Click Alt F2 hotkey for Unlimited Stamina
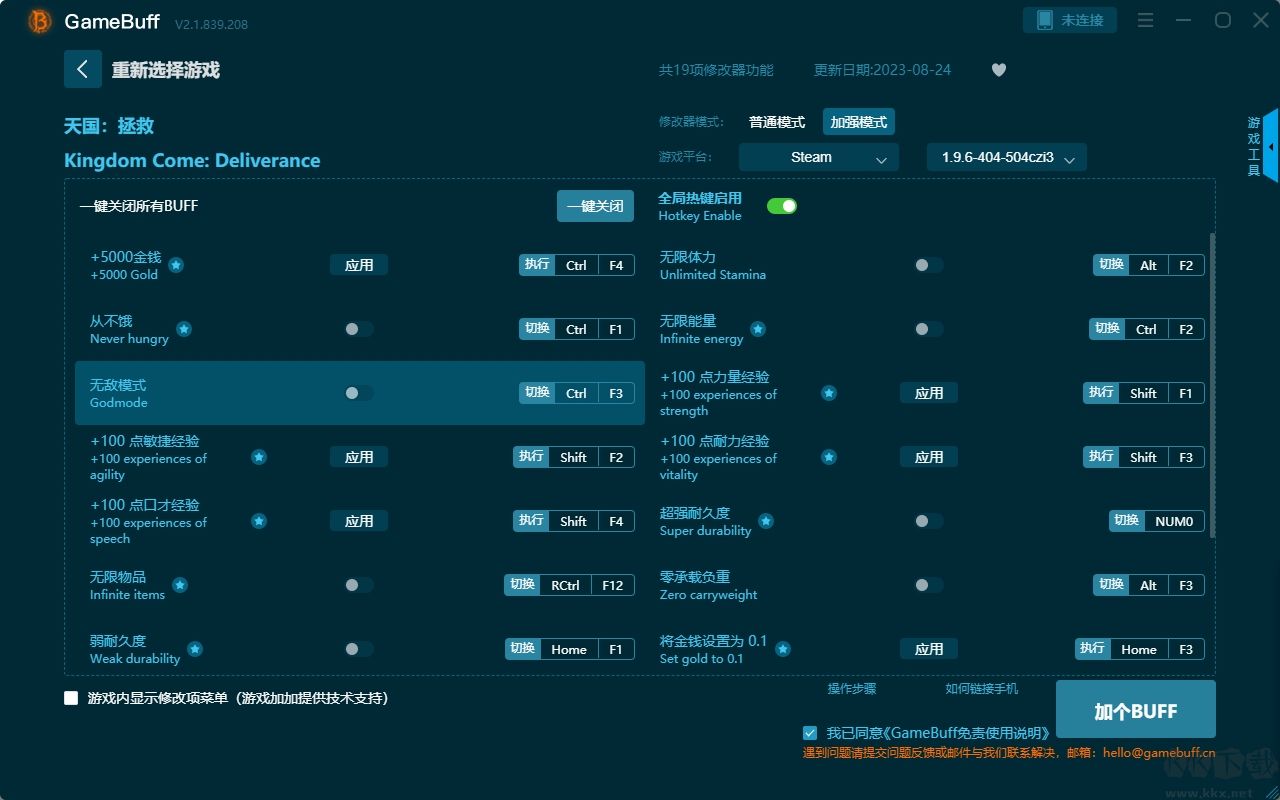The height and width of the screenshot is (800, 1280). [x=1149, y=265]
